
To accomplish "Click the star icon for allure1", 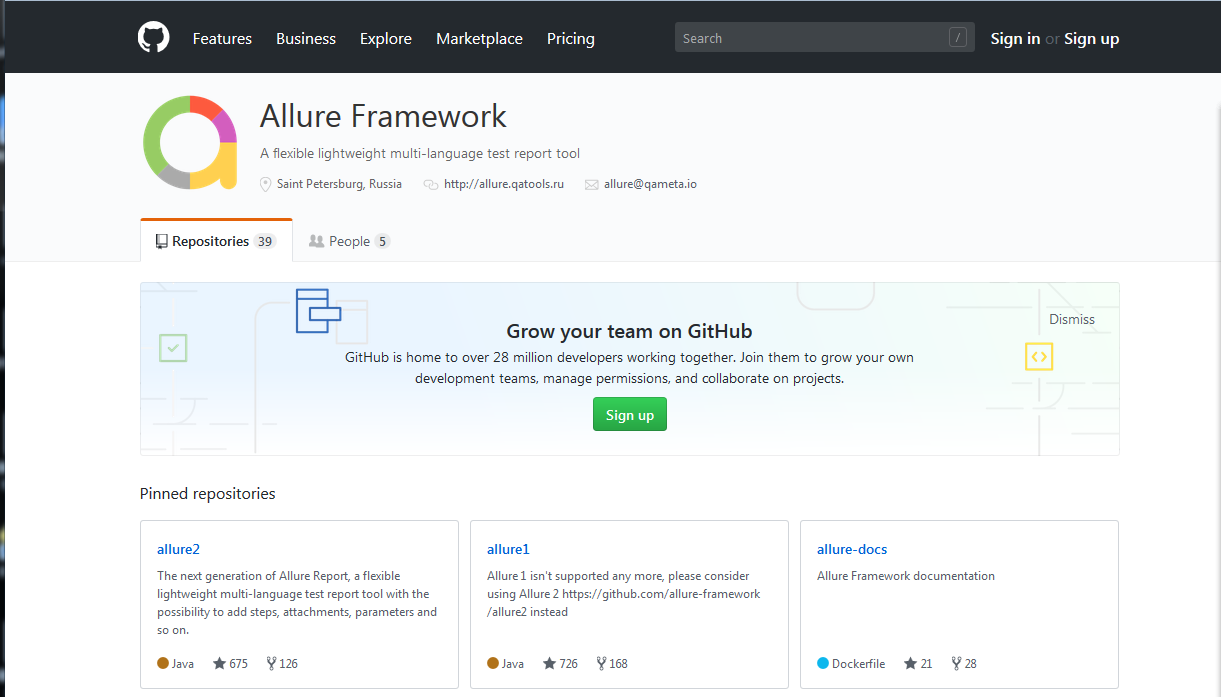I will (549, 663).
